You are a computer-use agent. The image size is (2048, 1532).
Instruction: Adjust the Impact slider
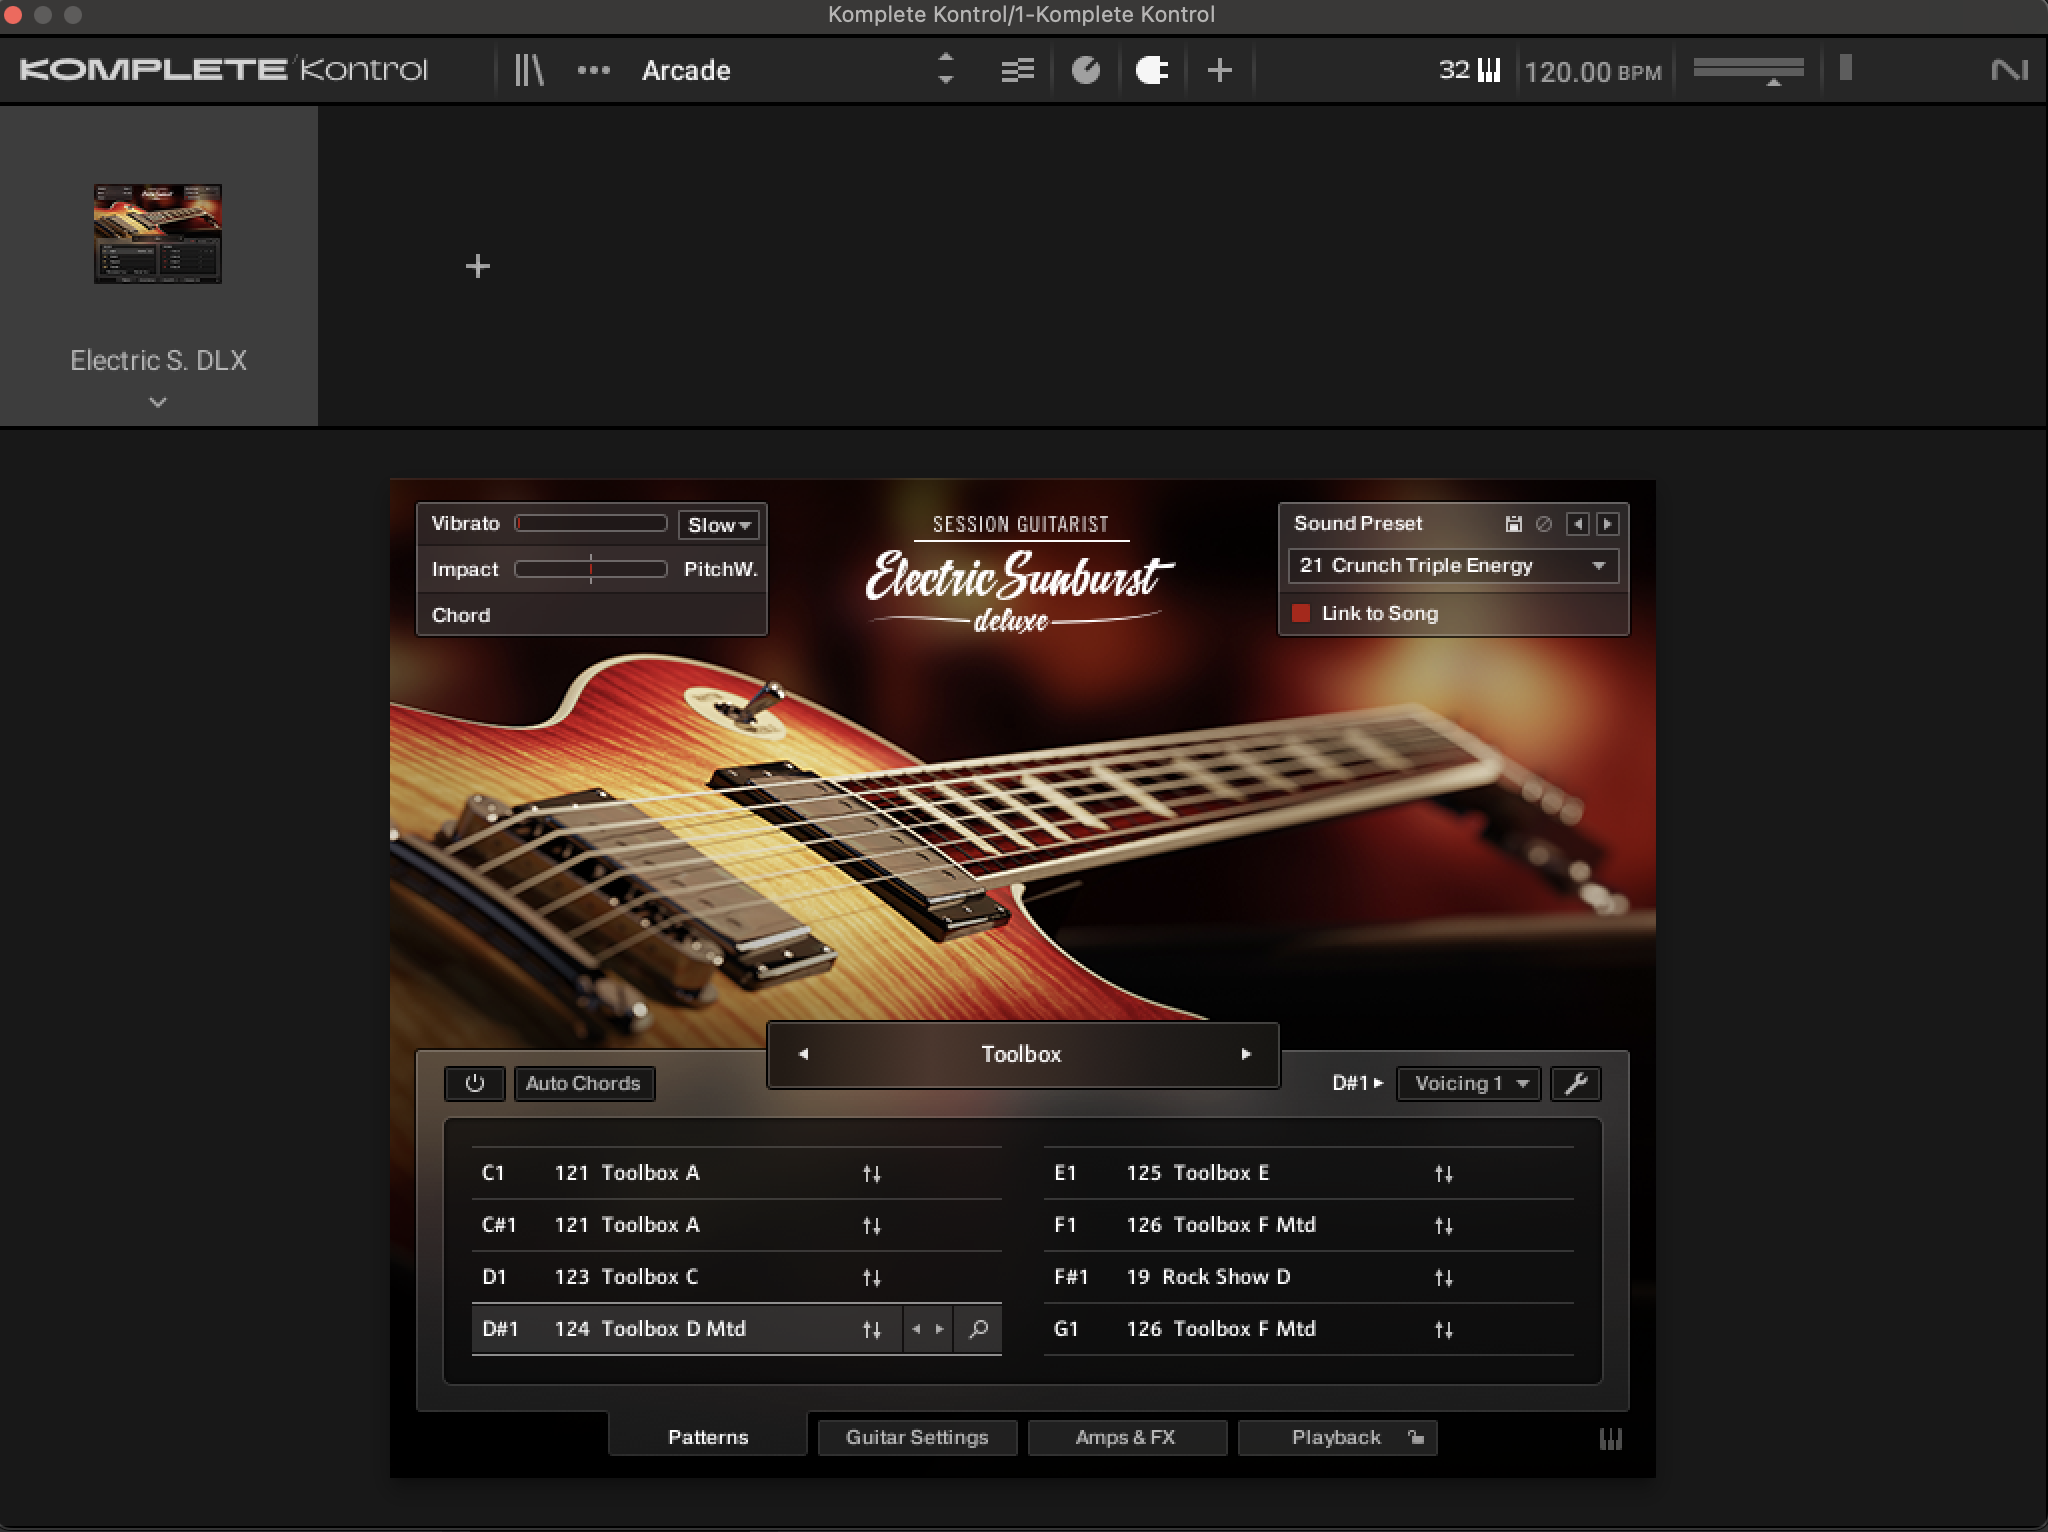591,569
